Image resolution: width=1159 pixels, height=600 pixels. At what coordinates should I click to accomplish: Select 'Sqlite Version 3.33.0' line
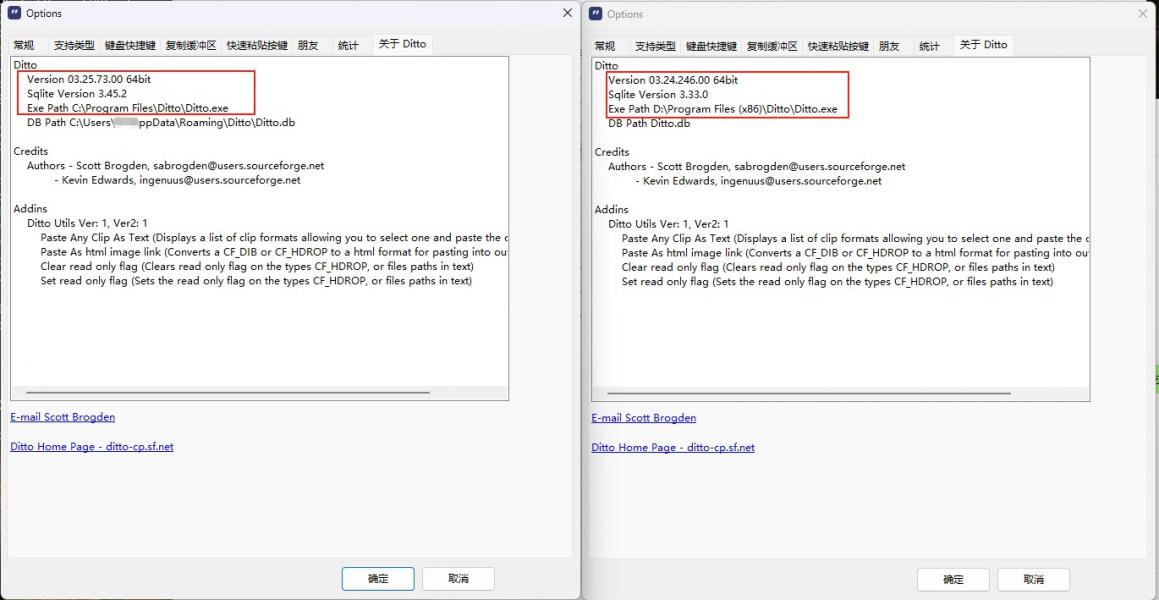point(658,95)
